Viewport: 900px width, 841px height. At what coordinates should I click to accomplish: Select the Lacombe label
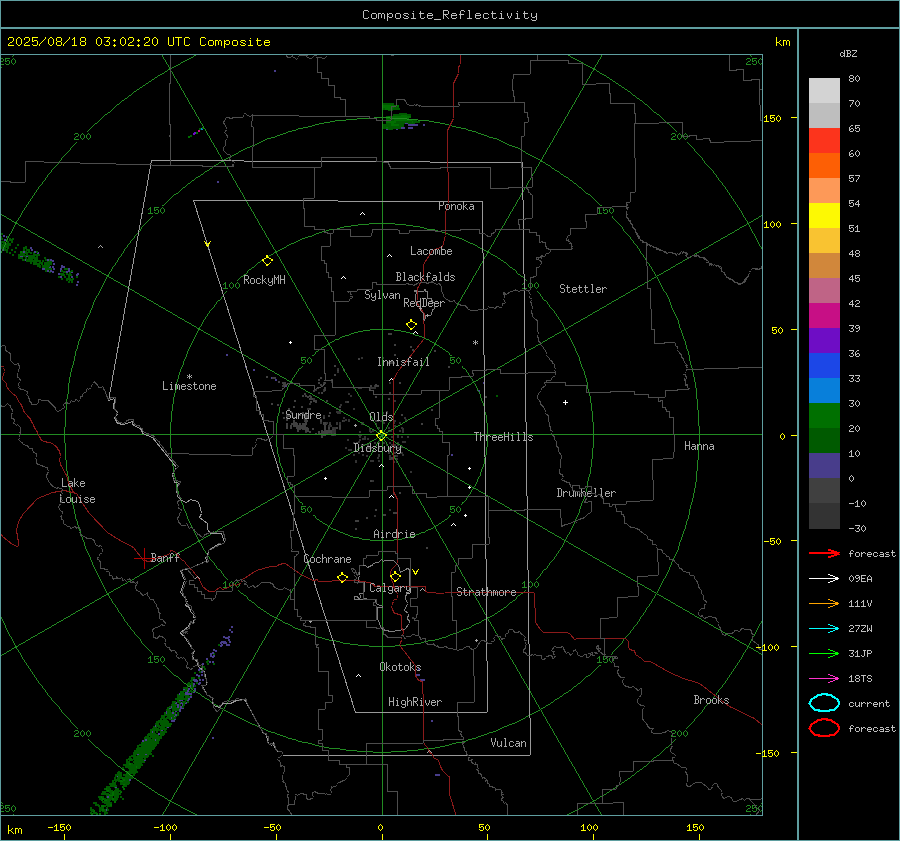tap(431, 251)
